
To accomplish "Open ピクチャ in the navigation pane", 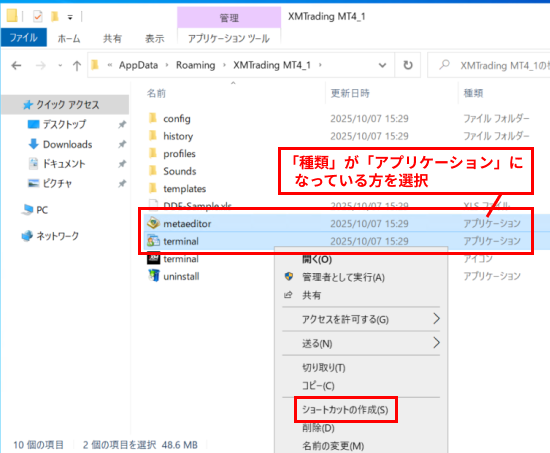I will [50, 184].
